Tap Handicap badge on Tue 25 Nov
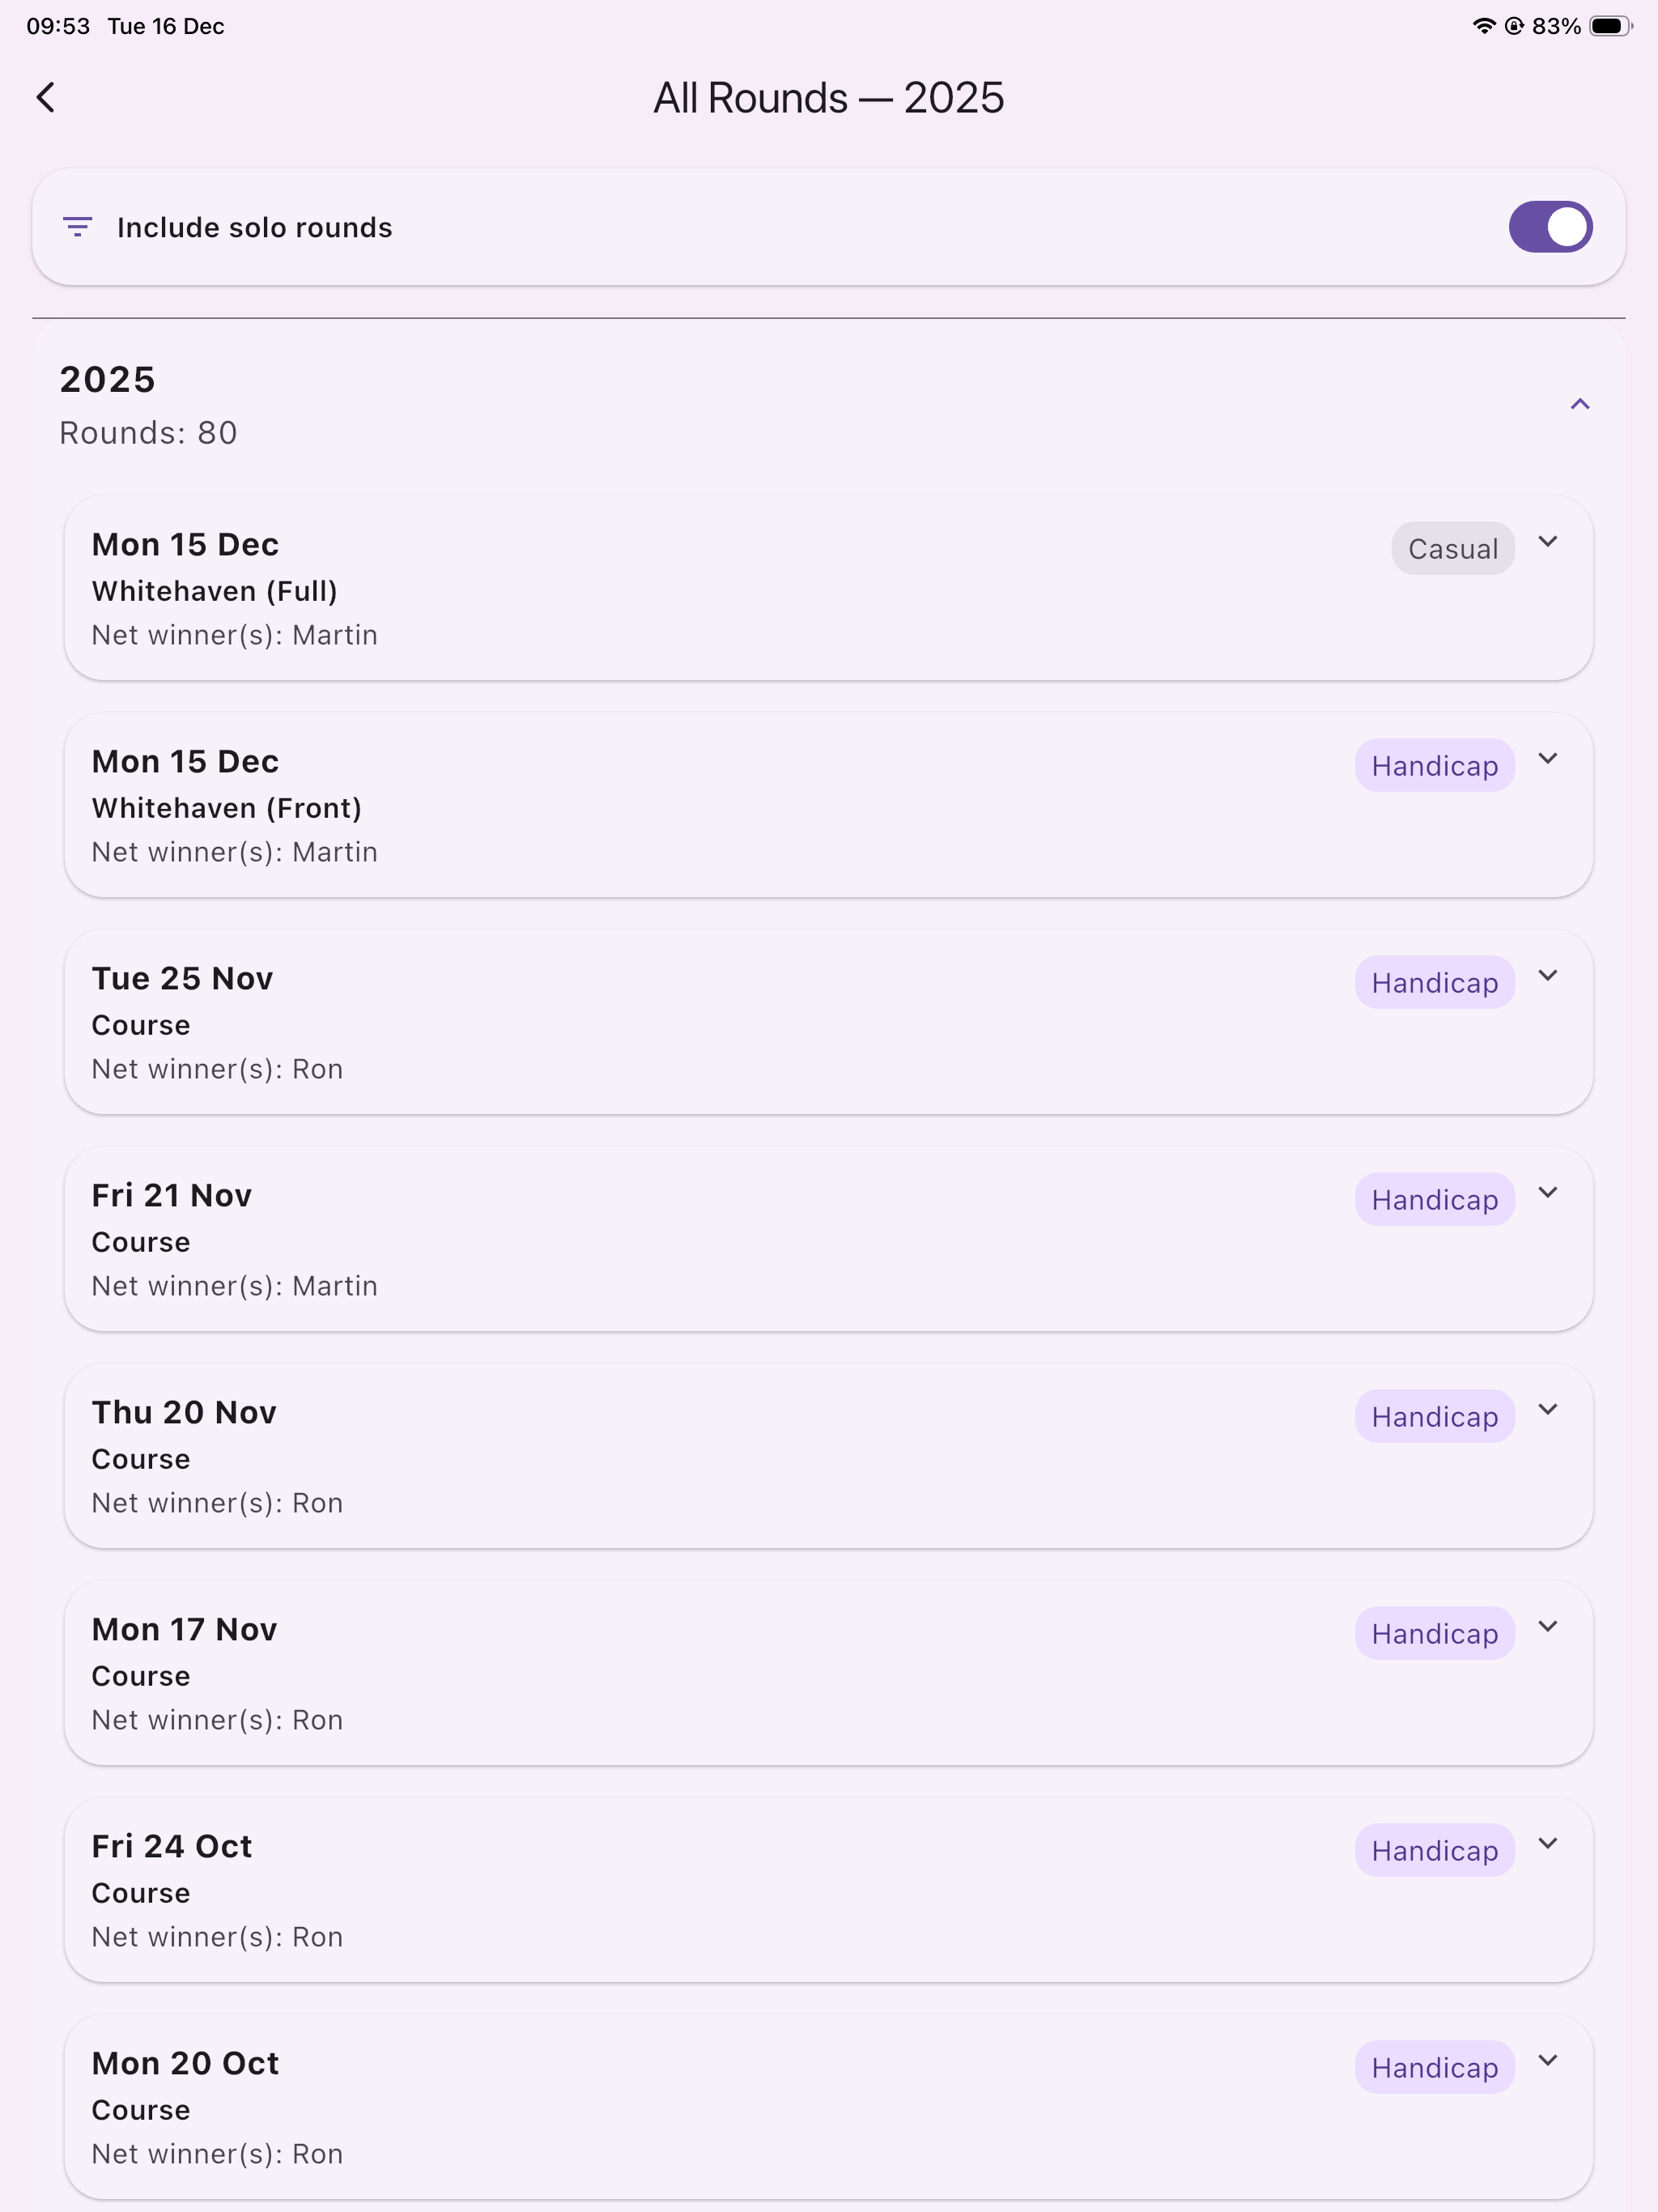 point(1434,982)
